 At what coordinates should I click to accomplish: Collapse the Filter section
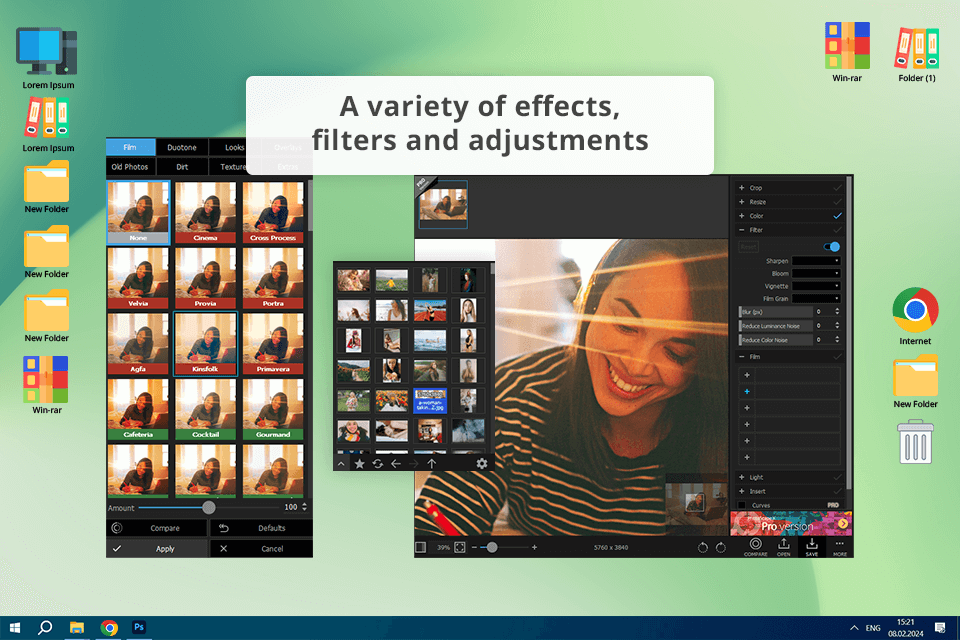(741, 230)
